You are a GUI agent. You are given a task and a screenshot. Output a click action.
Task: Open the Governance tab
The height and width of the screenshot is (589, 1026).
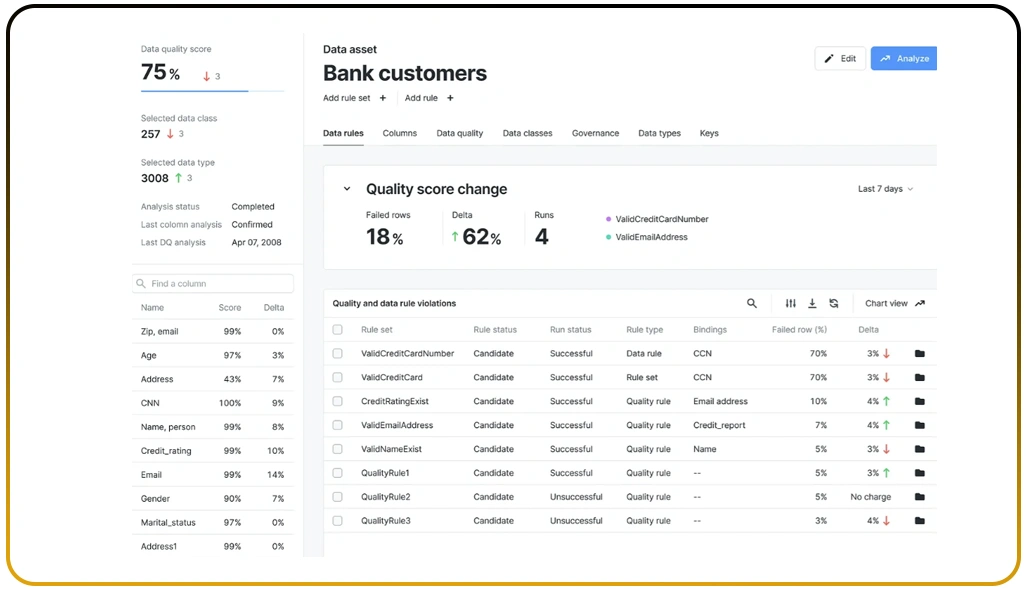click(x=595, y=133)
